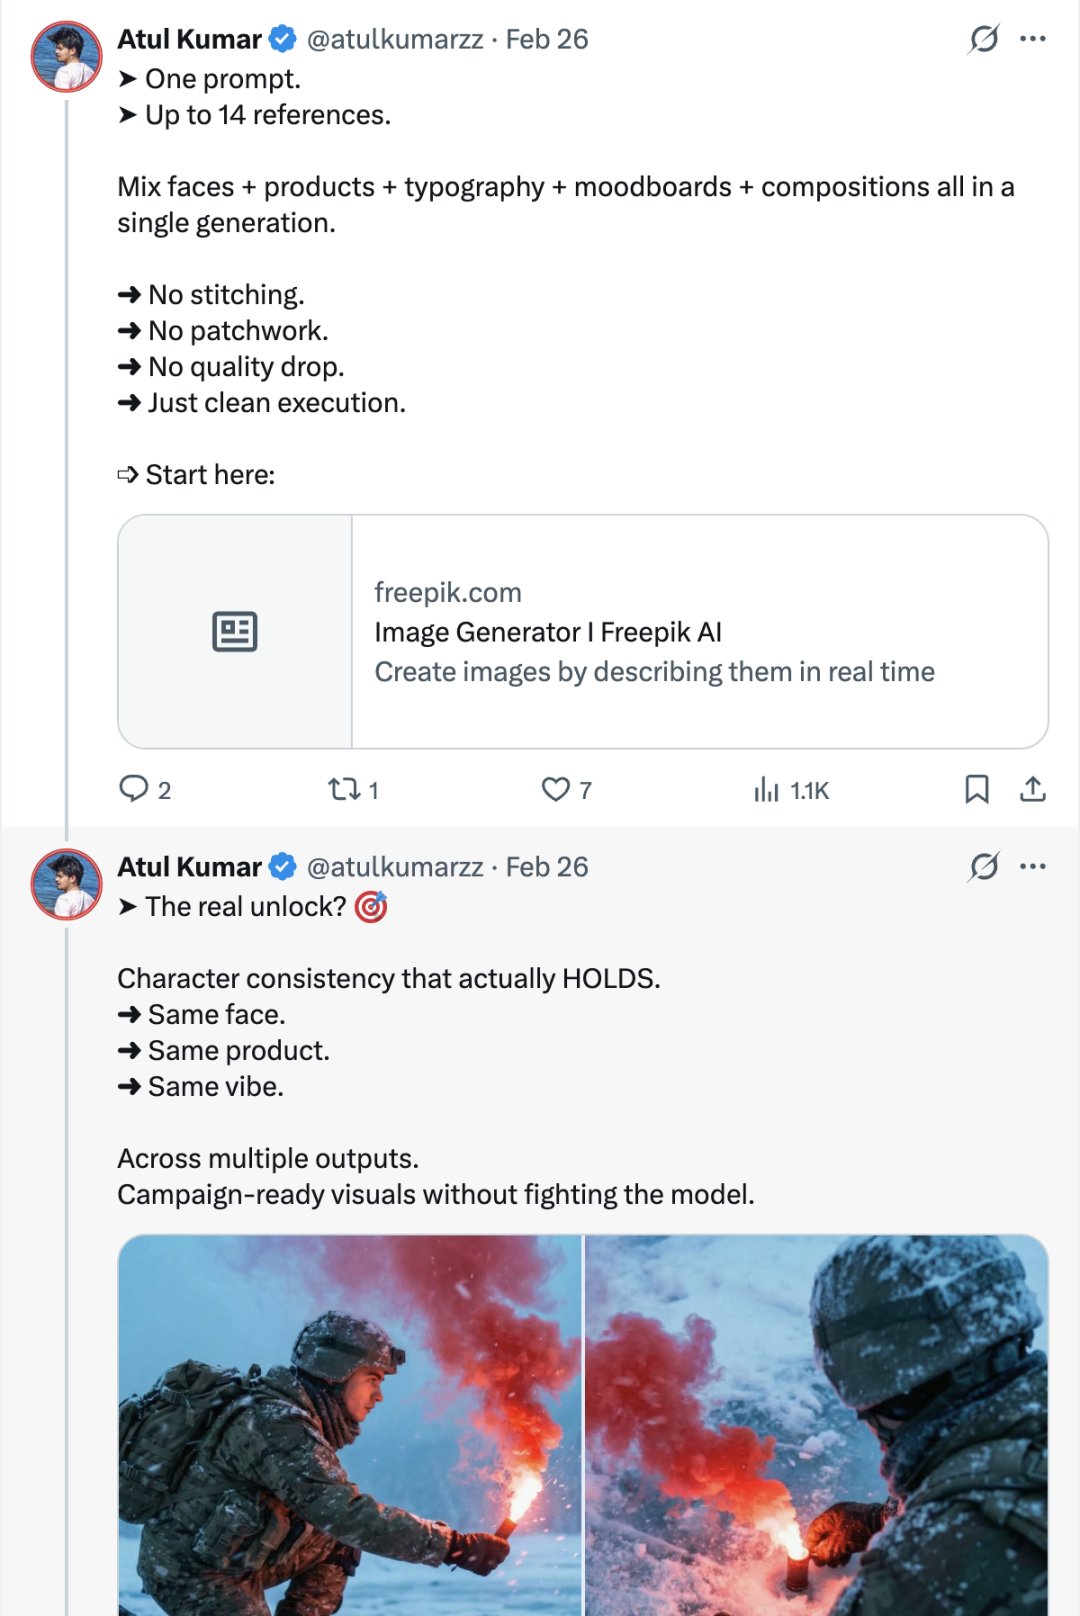This screenshot has height=1616, width=1080.
Task: Click the link card article thumbnail icon
Action: pyautogui.click(x=235, y=632)
